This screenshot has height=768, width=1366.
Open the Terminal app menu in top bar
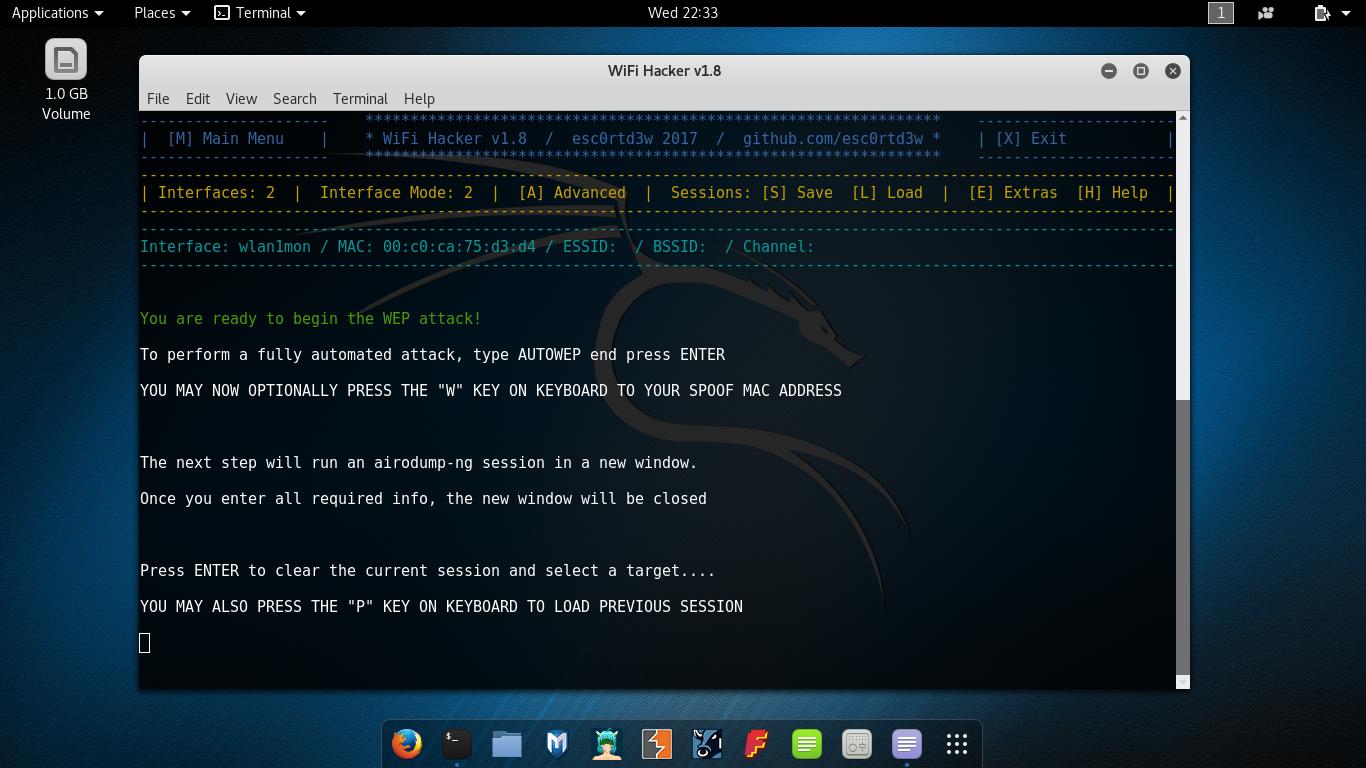coord(260,13)
